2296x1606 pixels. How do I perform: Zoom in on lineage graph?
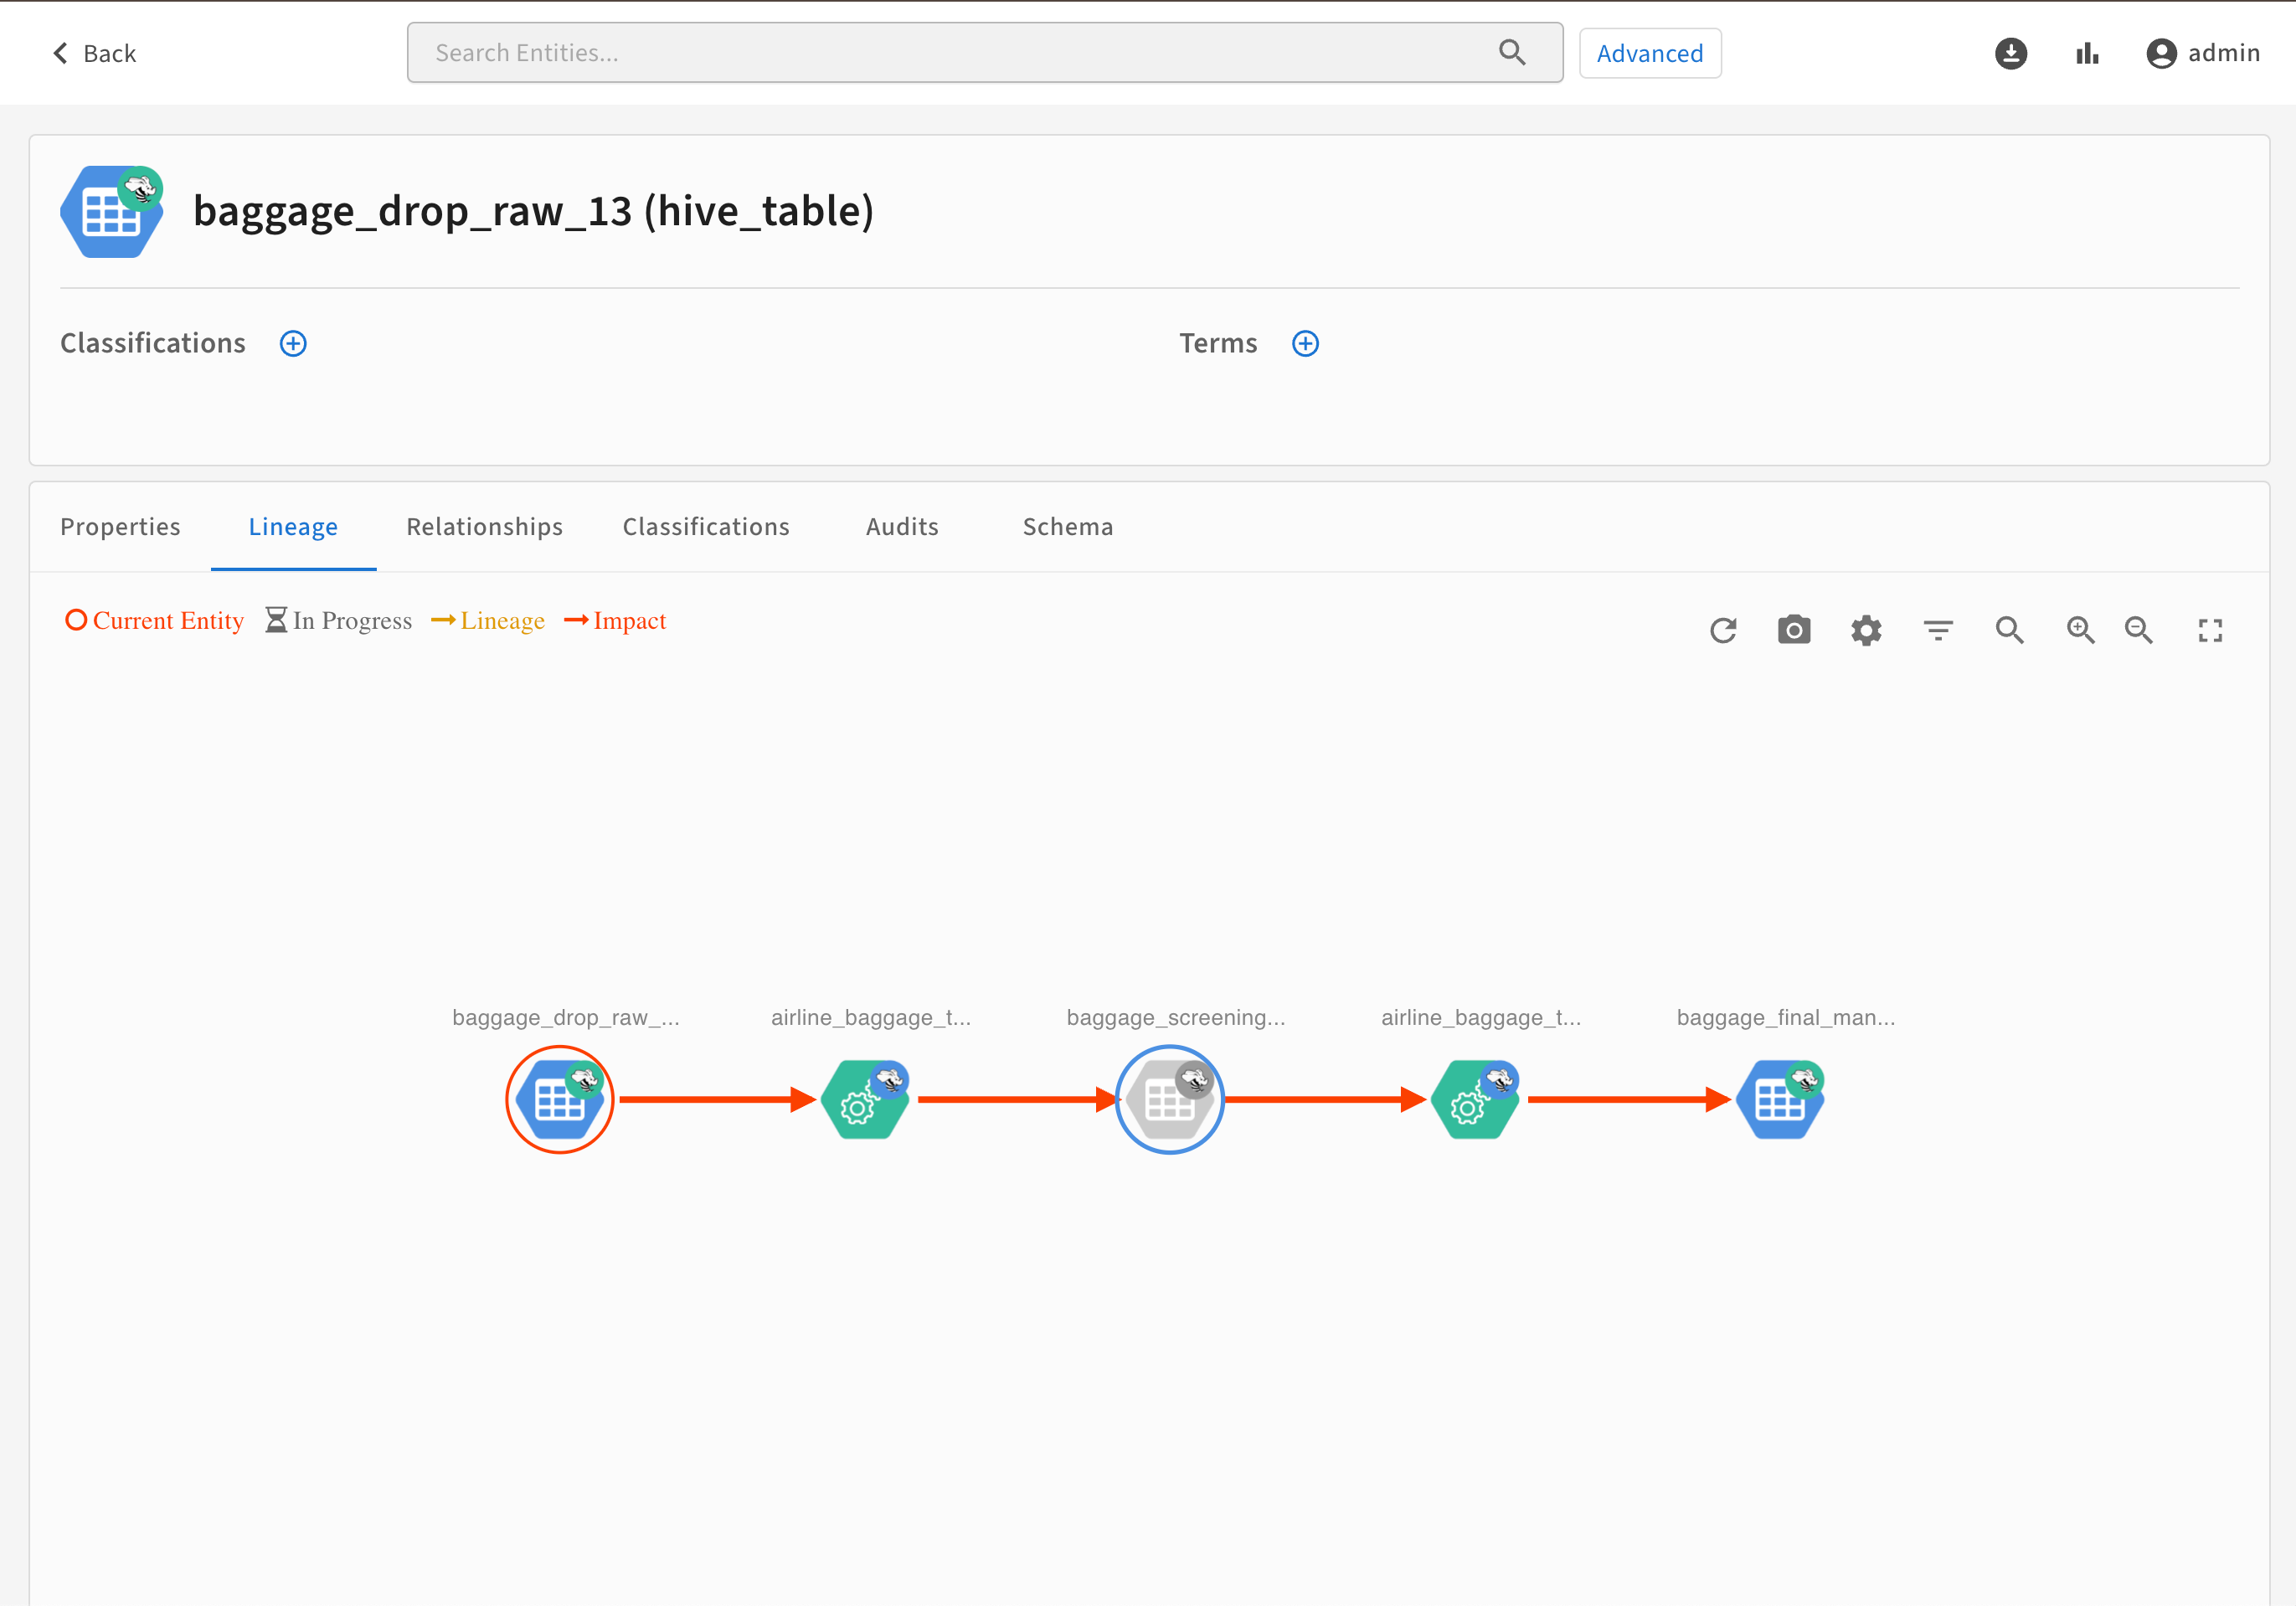pyautogui.click(x=2080, y=630)
